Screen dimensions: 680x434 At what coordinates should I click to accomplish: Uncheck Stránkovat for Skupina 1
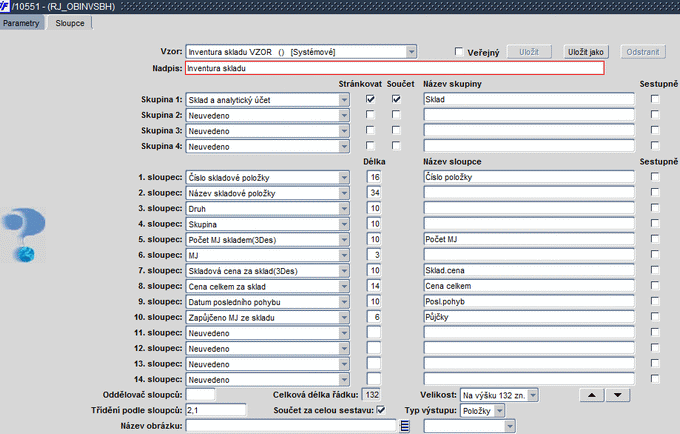click(x=372, y=100)
